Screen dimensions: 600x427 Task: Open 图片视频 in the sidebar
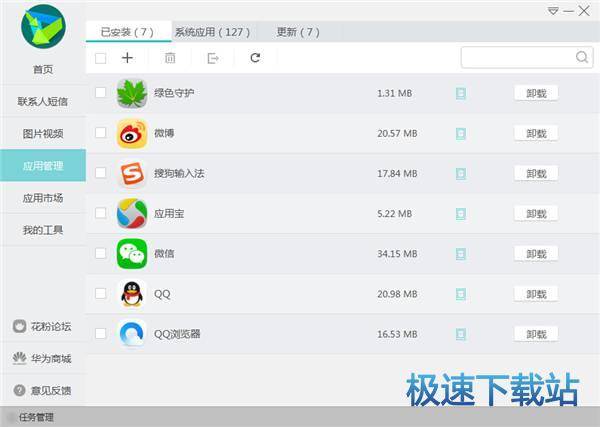click(43, 134)
